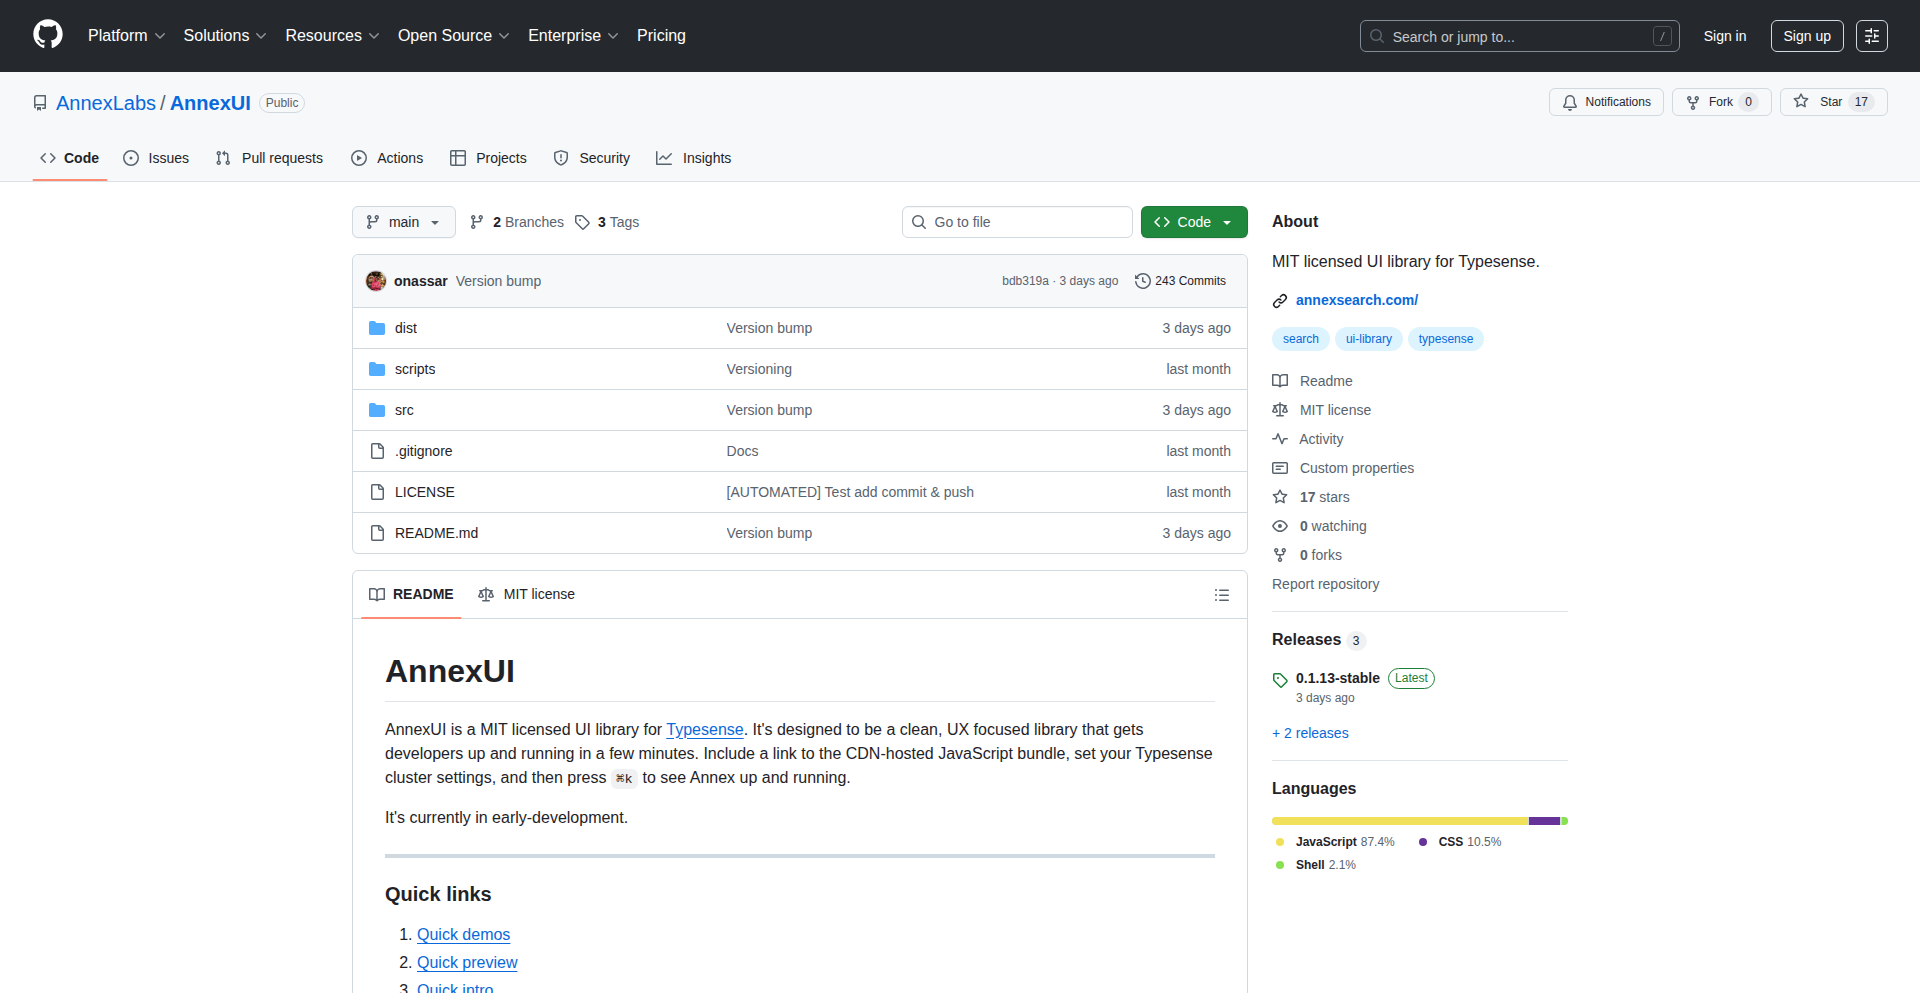
Task: Click the repository icon beside AnnexLabs
Action: click(x=40, y=103)
